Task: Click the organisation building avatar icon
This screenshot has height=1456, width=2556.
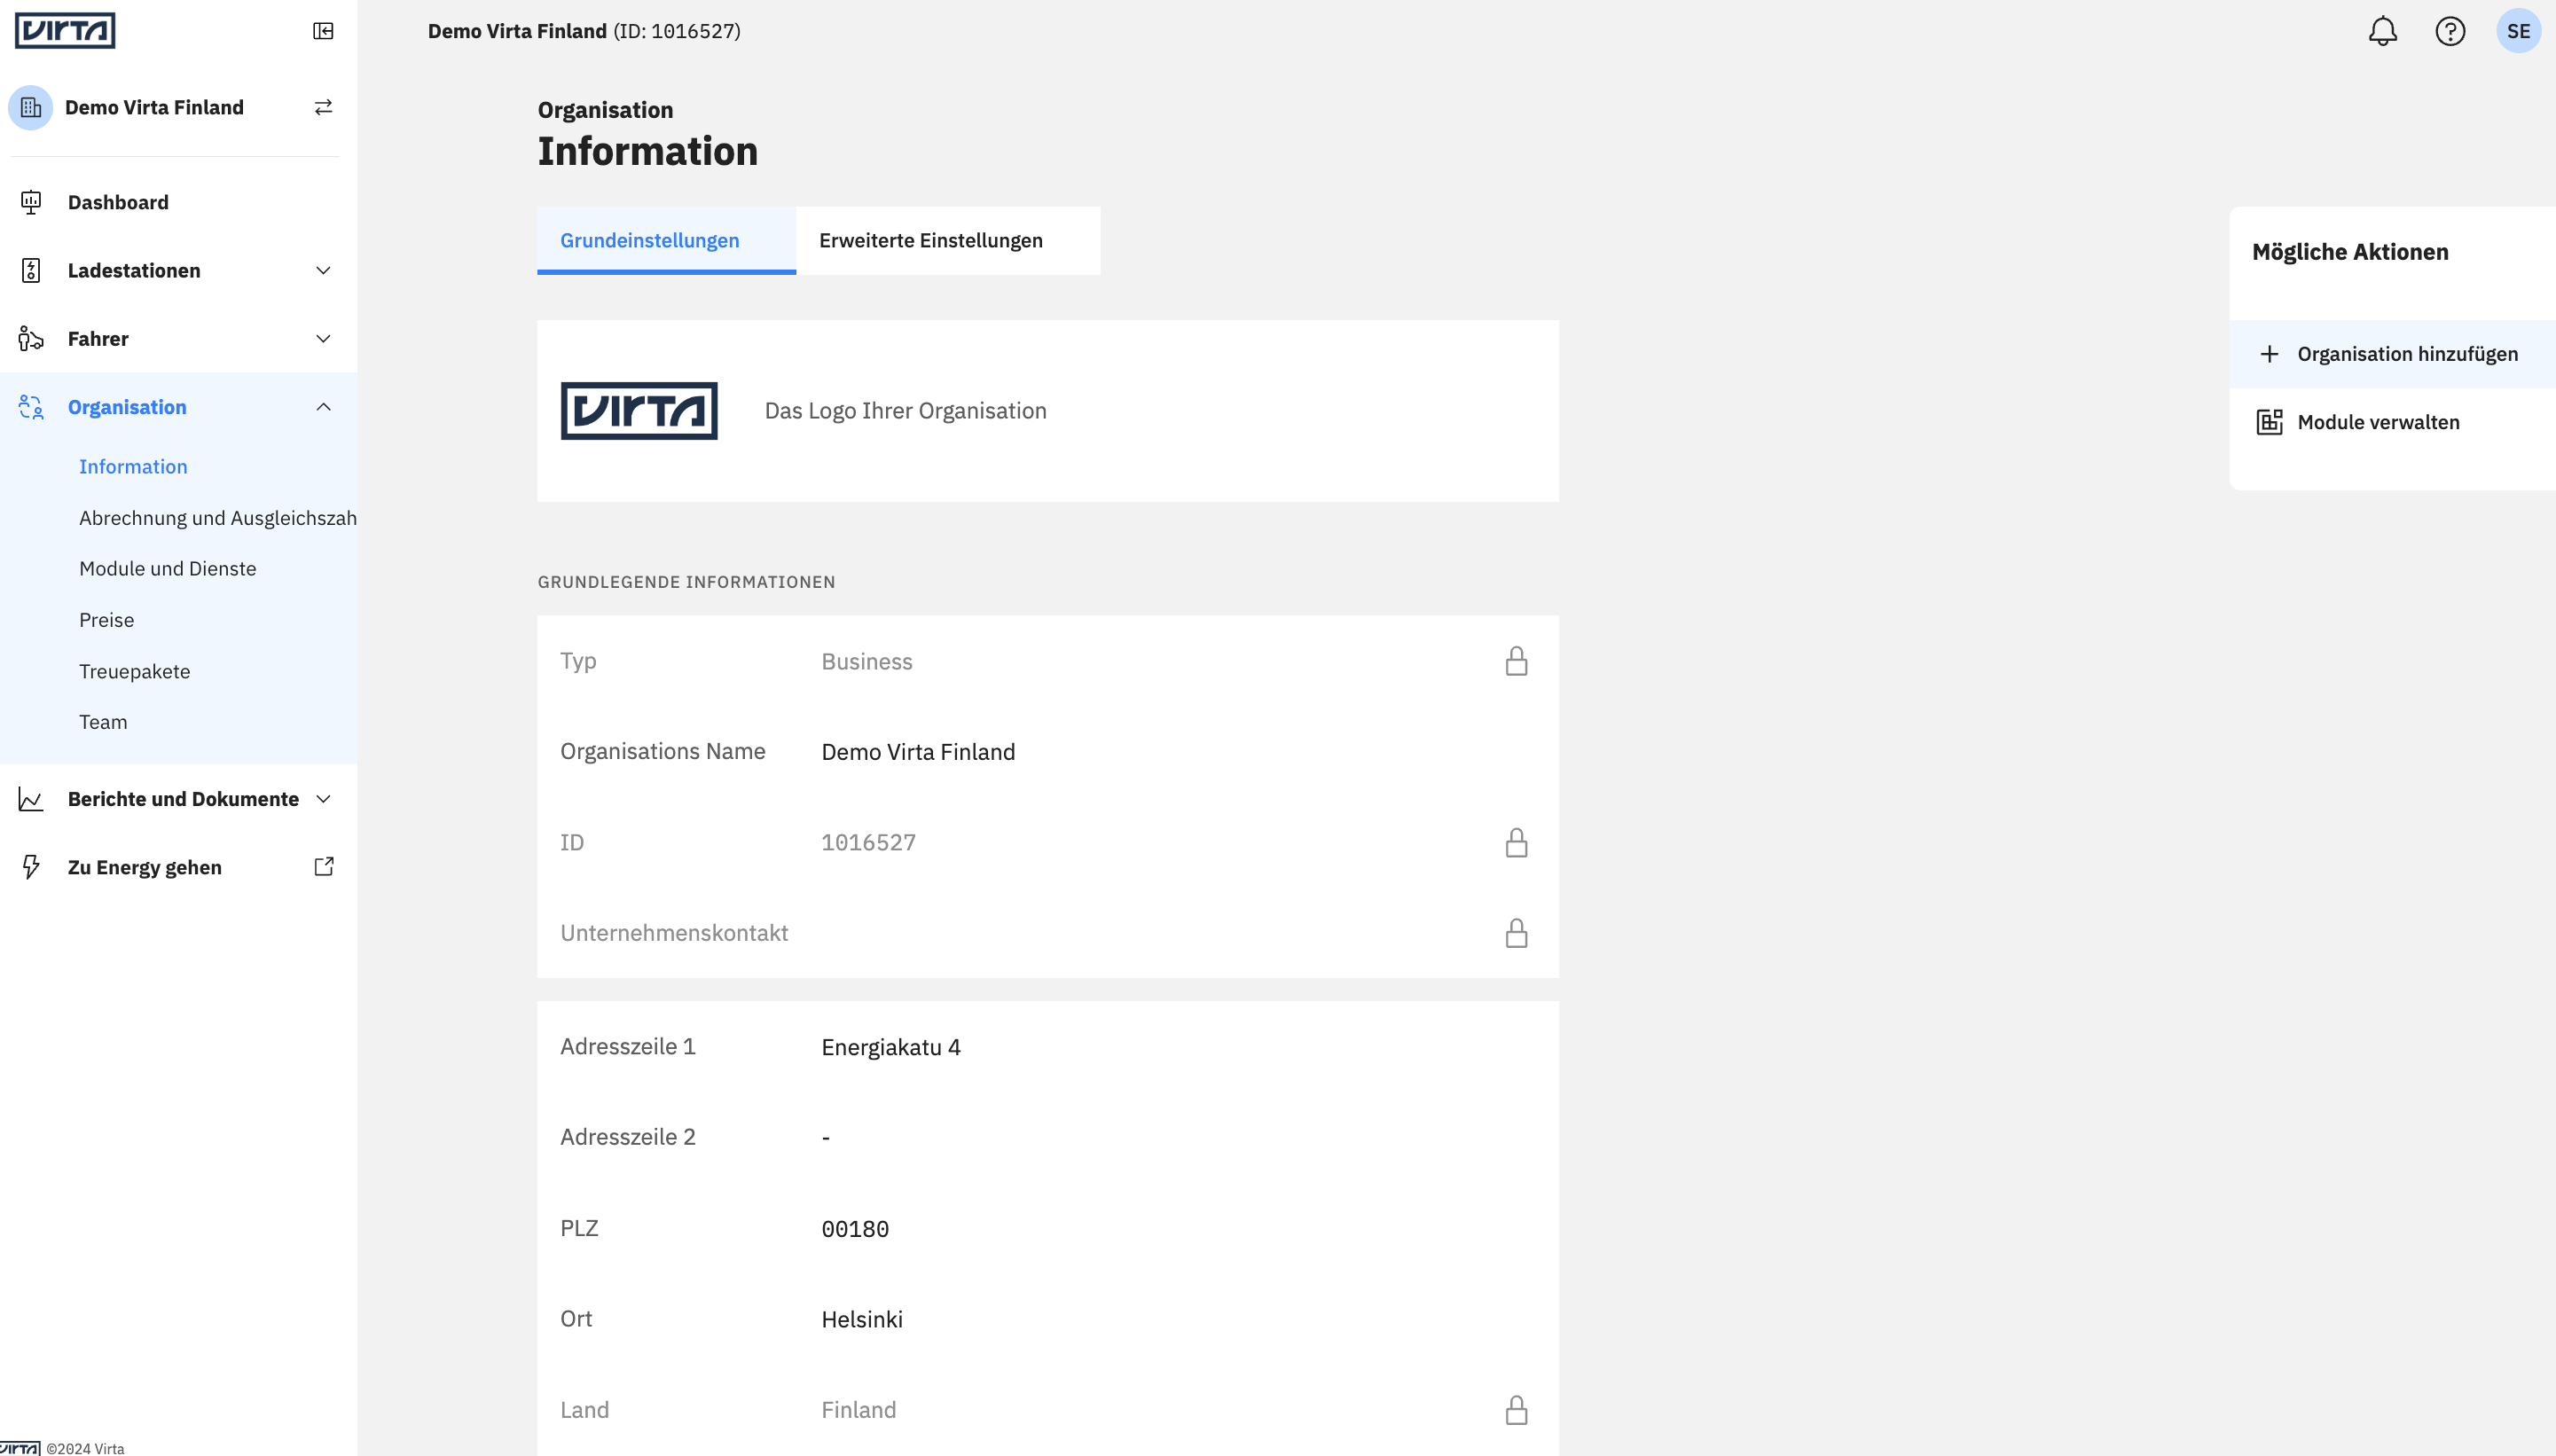Action: pos(31,107)
